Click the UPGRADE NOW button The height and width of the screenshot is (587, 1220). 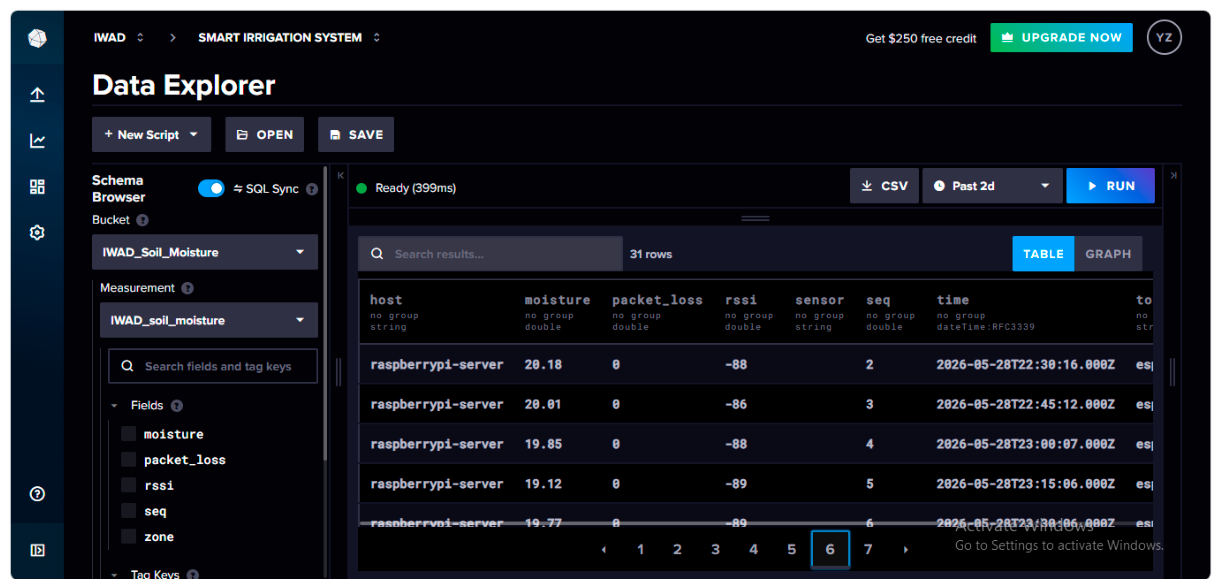[1062, 38]
